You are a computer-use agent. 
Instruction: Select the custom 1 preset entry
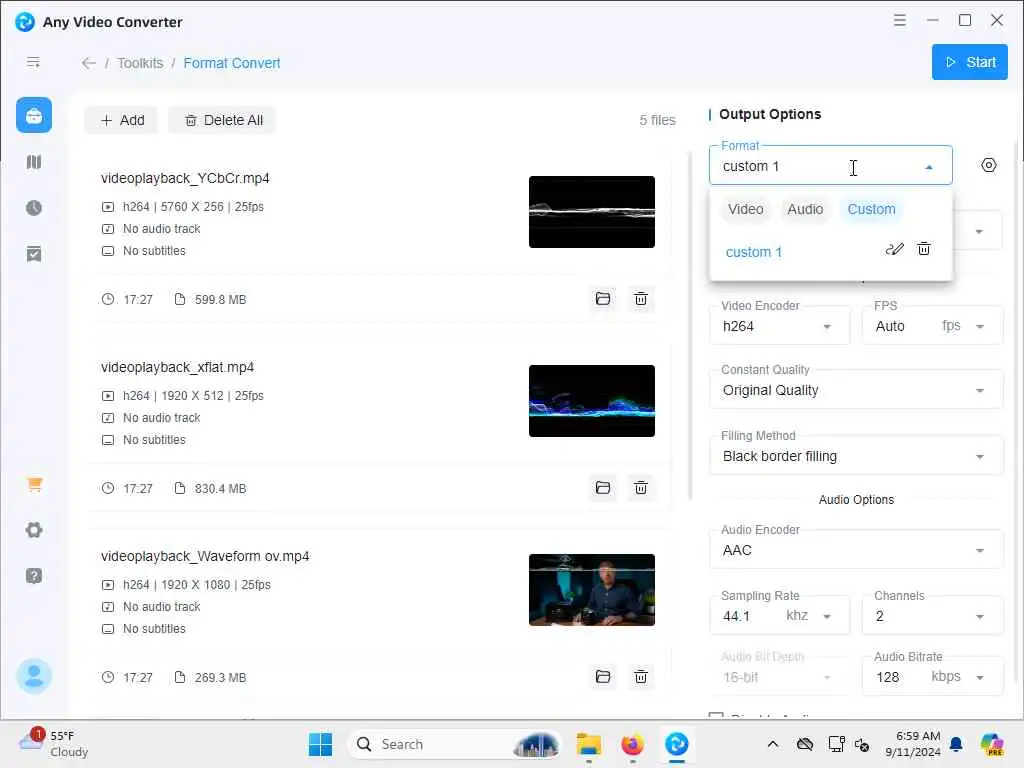[x=754, y=252]
